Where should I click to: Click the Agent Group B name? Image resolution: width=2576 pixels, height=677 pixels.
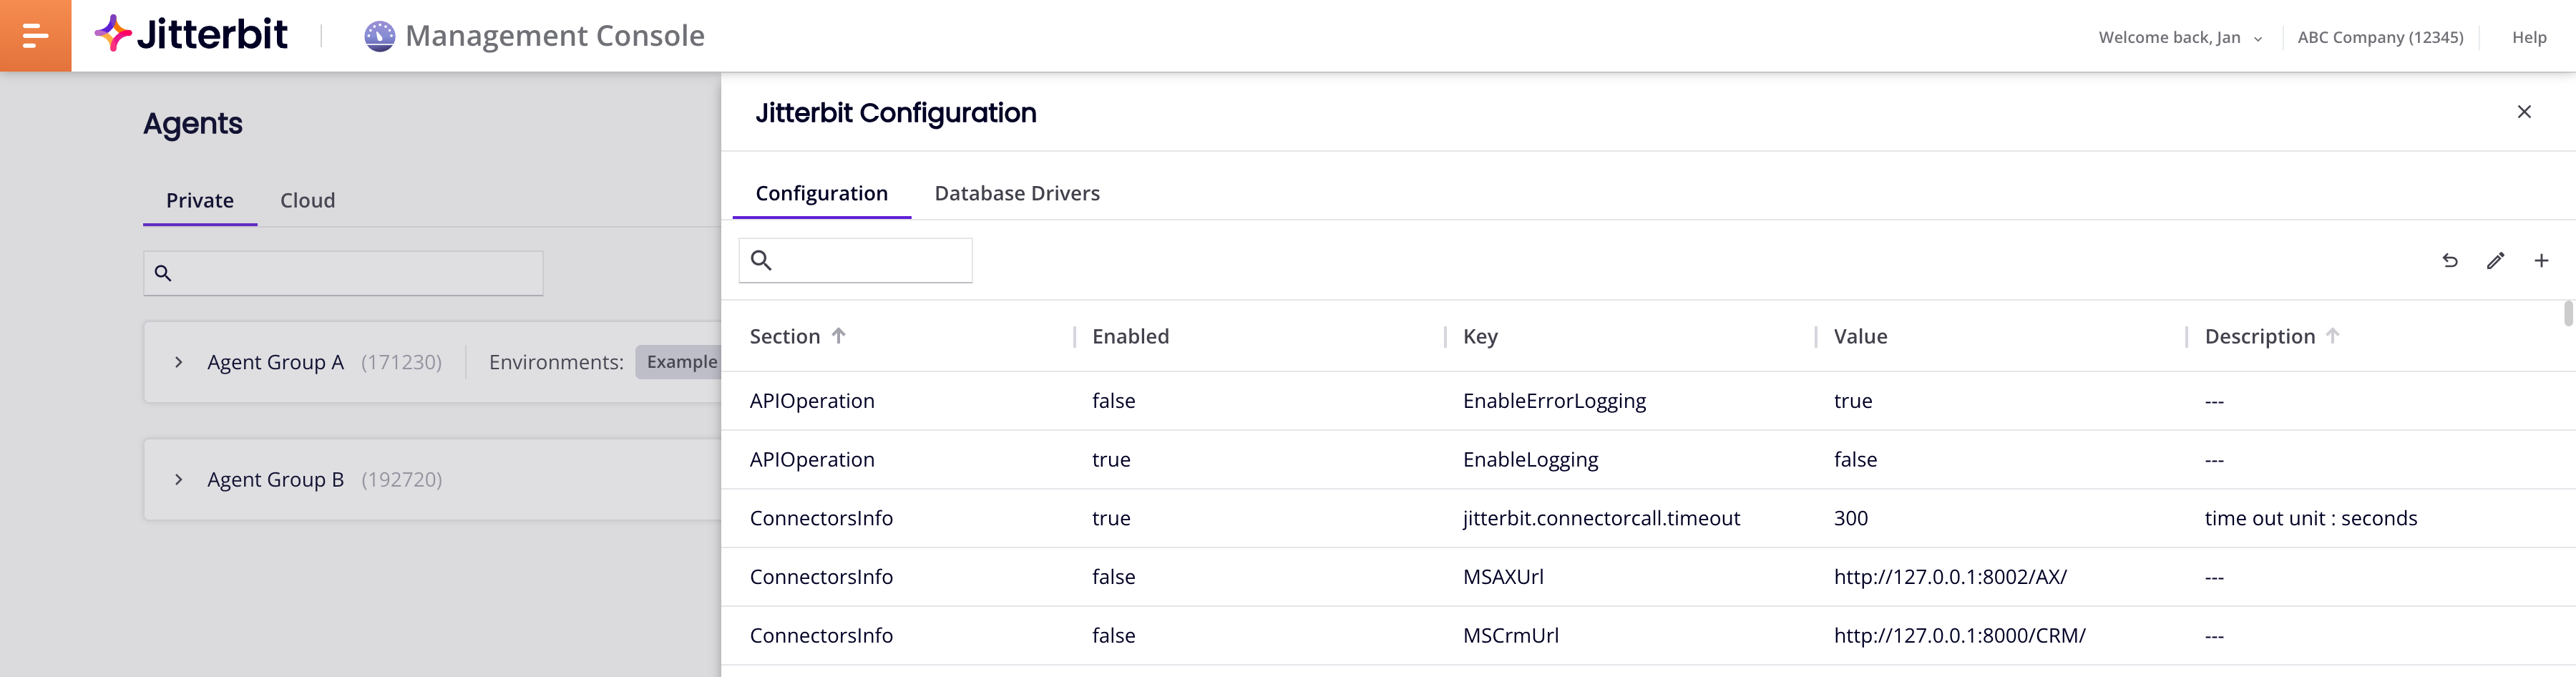click(275, 480)
